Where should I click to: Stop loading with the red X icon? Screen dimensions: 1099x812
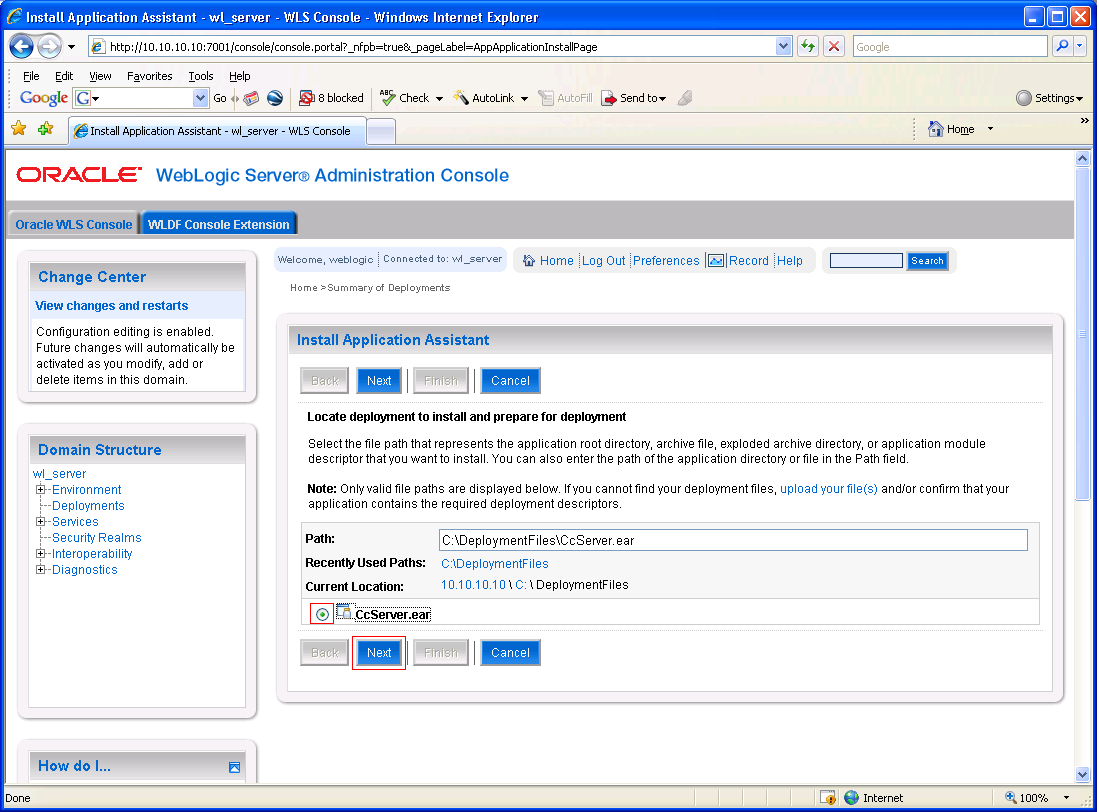(833, 46)
